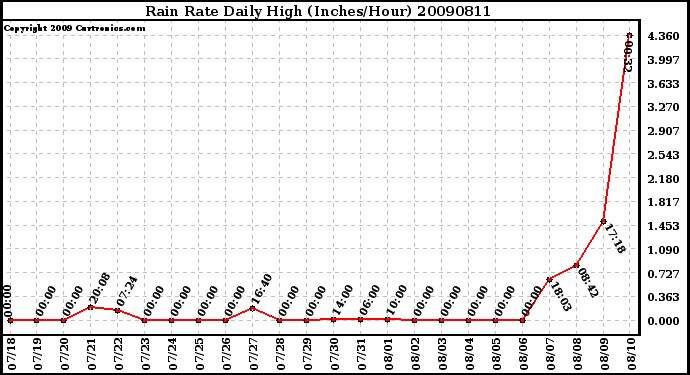Click the 17:18 time annotation
690x375 pixels.
pyautogui.click(x=614, y=239)
